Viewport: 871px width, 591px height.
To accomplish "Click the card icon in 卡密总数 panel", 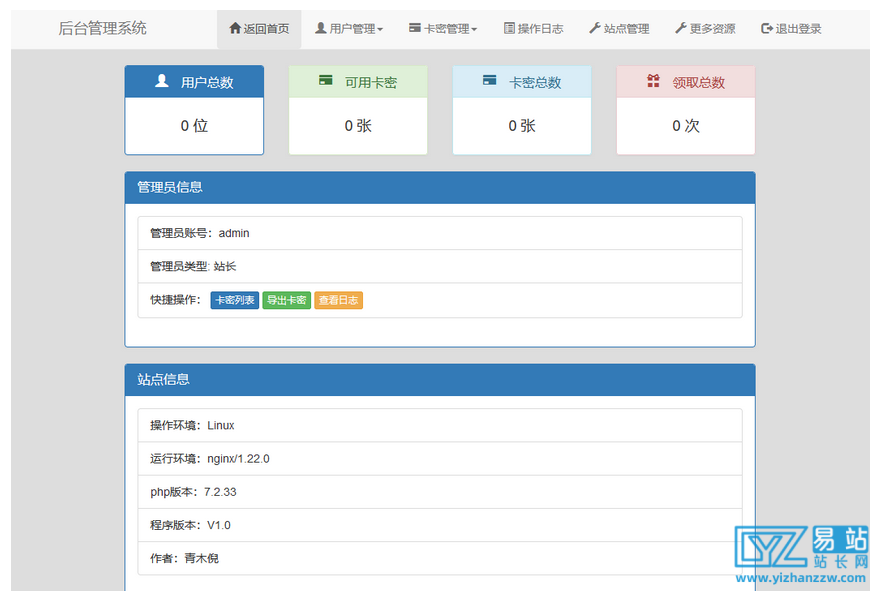I will pyautogui.click(x=489, y=82).
